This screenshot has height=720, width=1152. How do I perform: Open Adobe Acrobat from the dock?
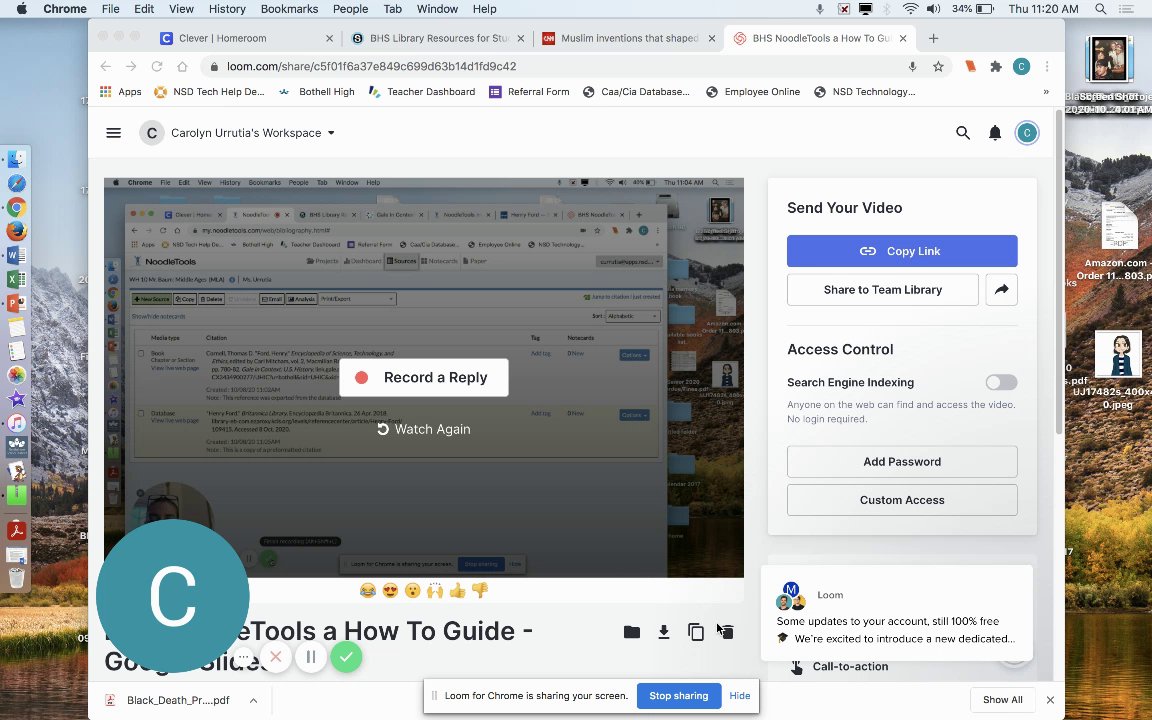pos(16,530)
